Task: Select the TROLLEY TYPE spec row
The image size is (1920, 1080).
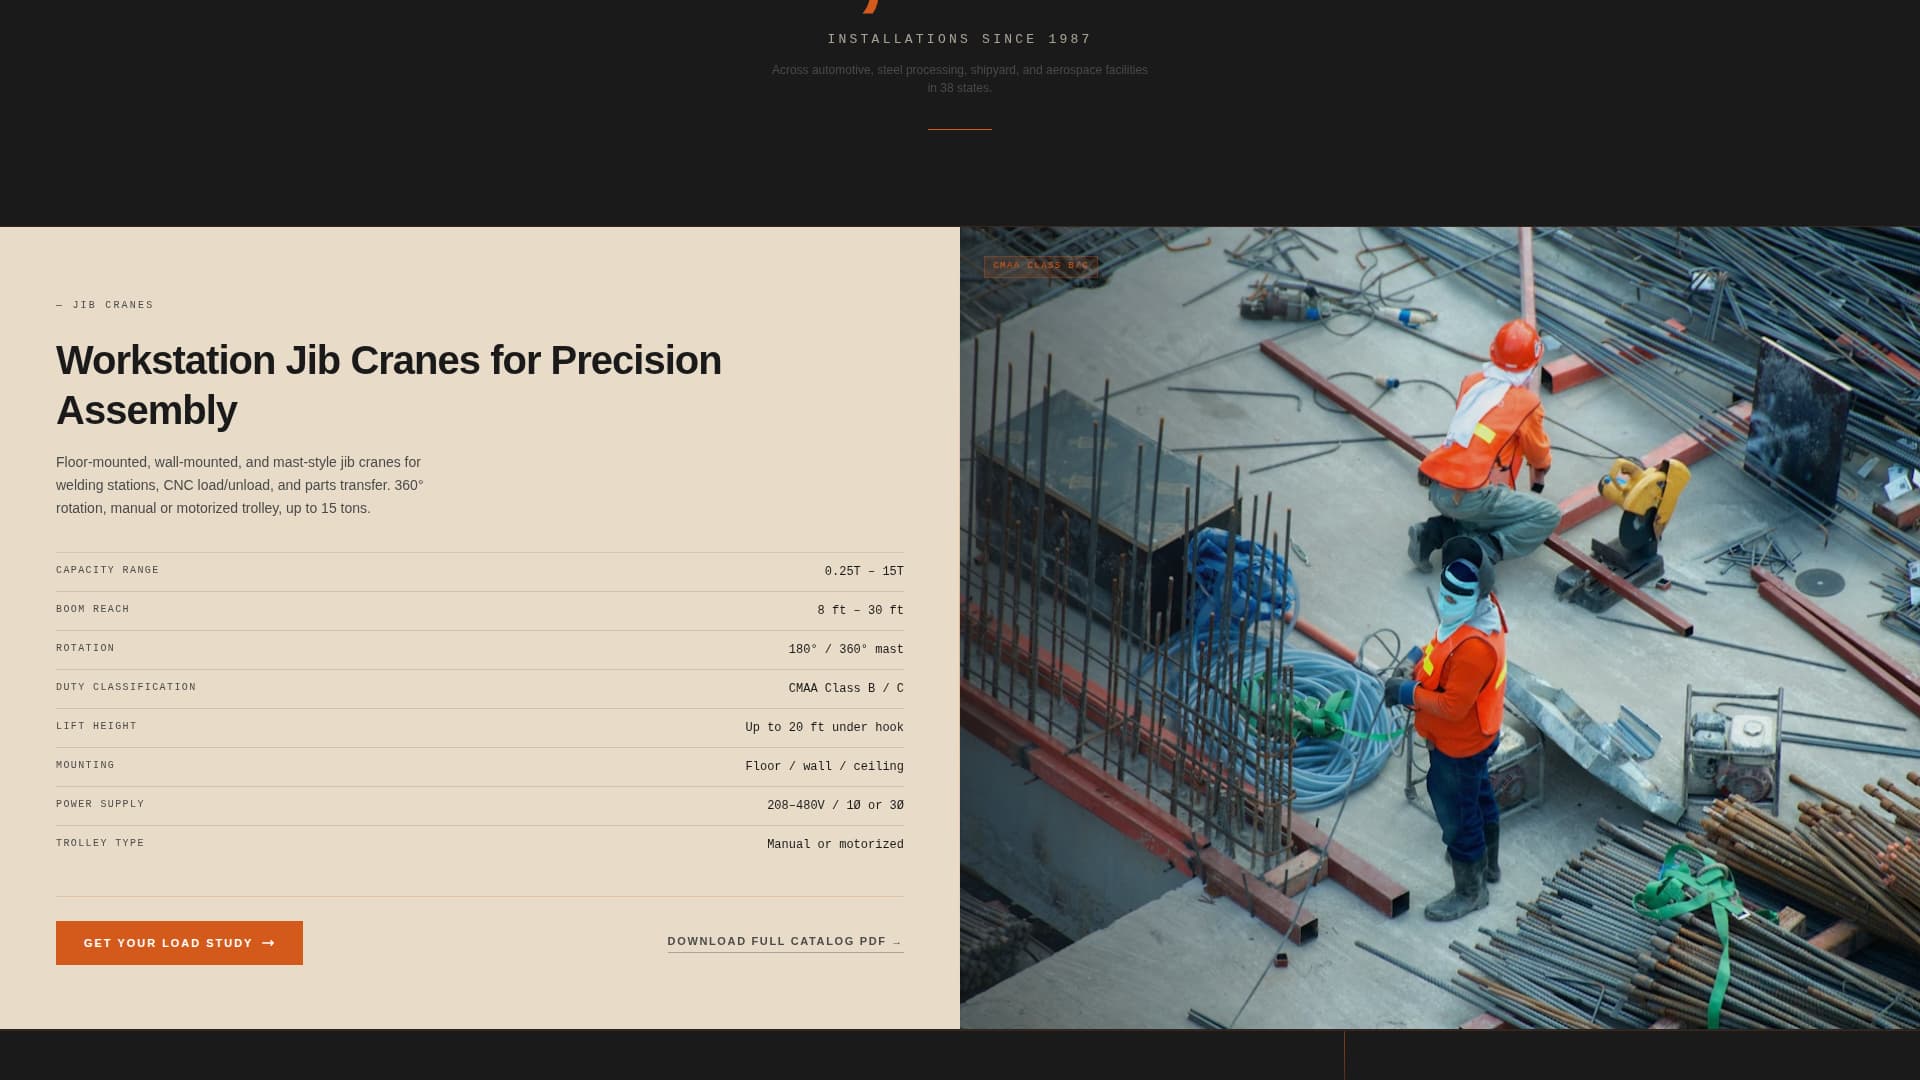Action: coord(480,844)
